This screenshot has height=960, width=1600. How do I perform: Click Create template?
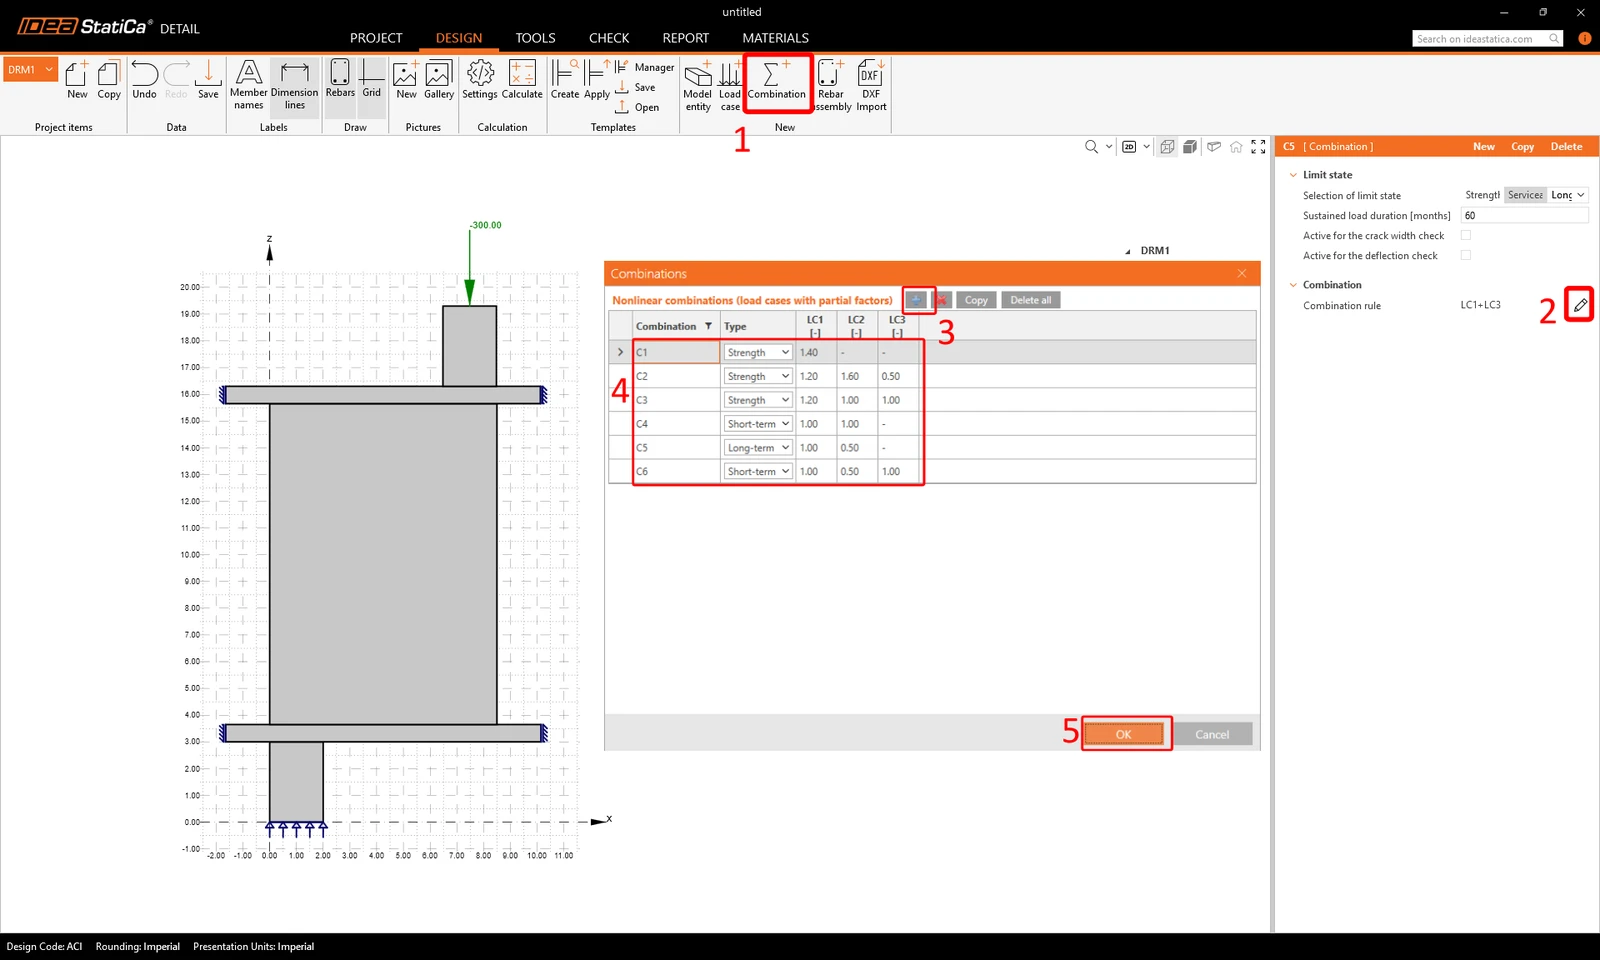(565, 79)
